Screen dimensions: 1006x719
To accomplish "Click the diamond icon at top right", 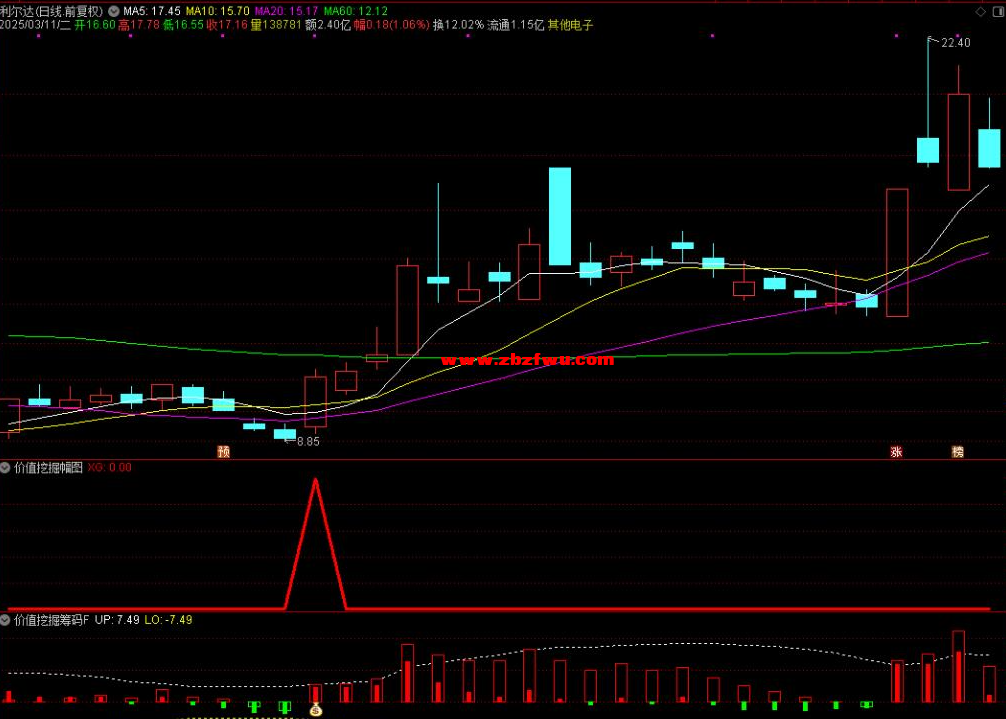I will point(980,12).
